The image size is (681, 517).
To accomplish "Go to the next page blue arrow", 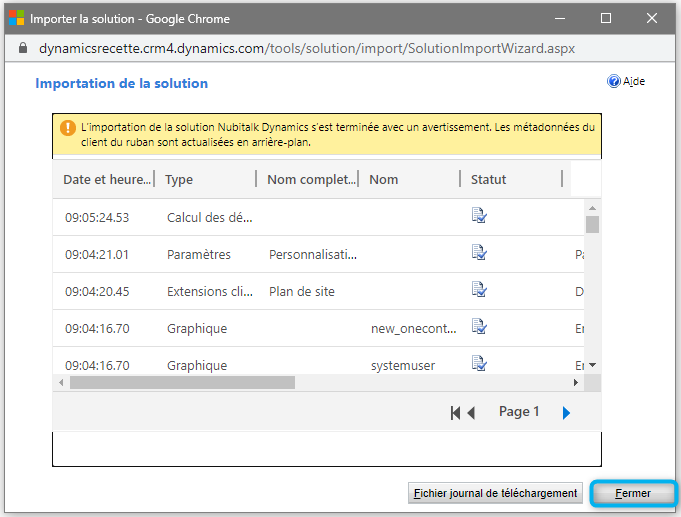I will pyautogui.click(x=566, y=413).
